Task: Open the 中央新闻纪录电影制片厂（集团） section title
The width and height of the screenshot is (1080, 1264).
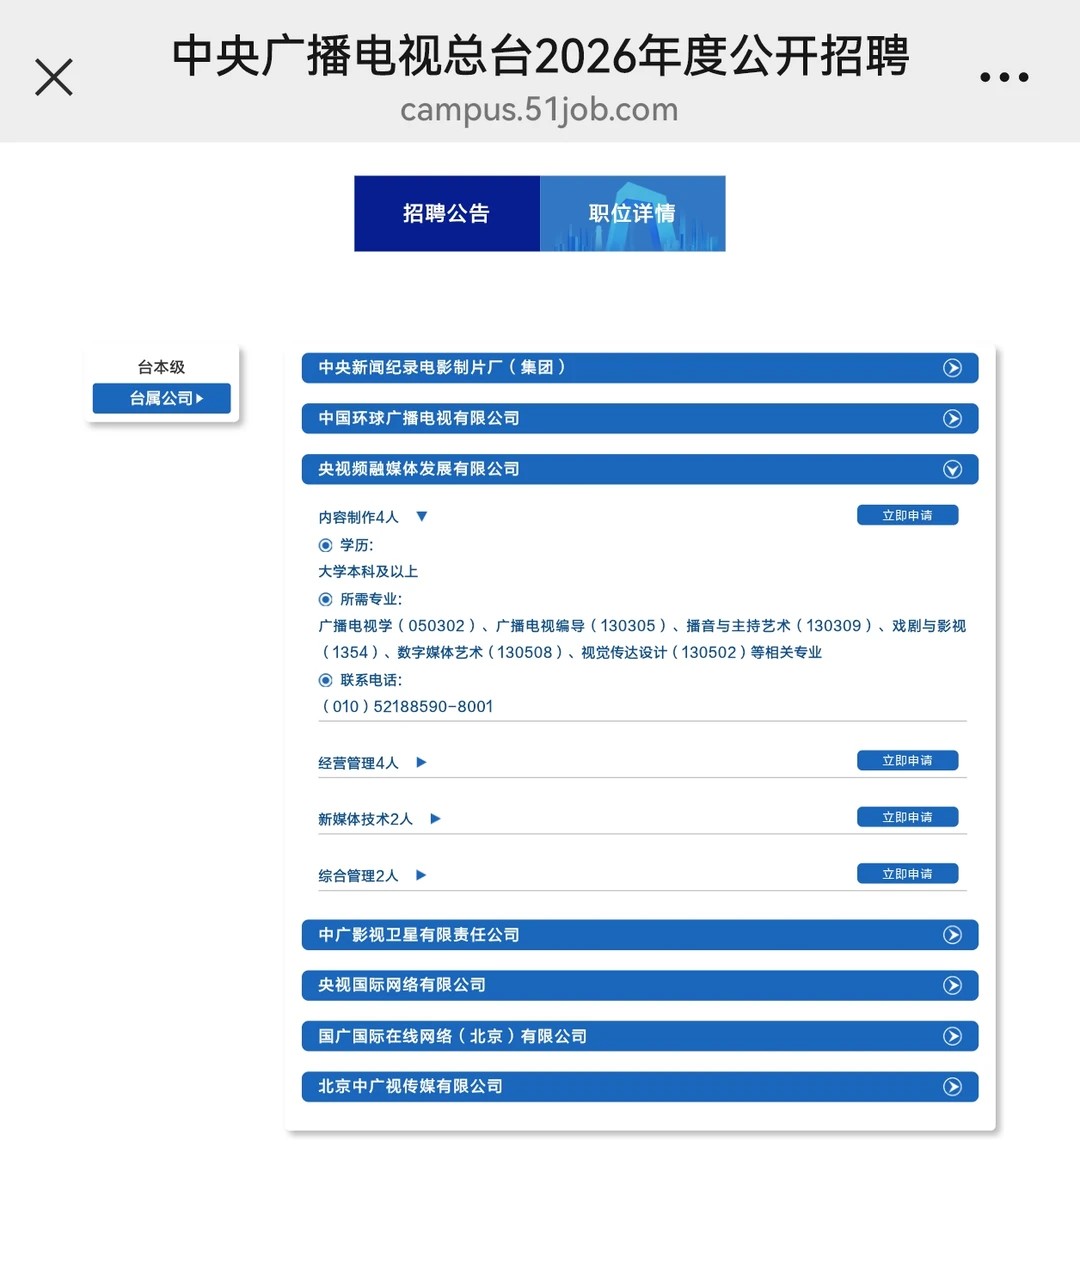Action: pos(442,367)
